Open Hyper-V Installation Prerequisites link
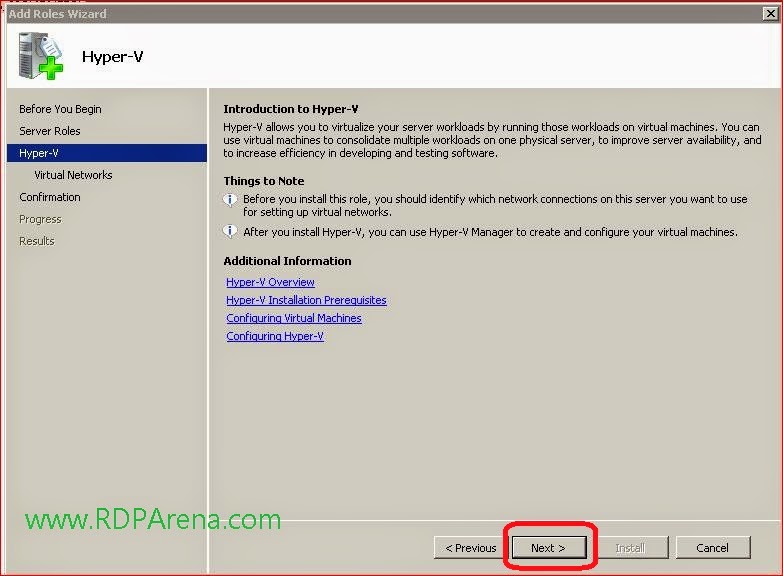Viewport: 783px width, 576px height. point(306,300)
